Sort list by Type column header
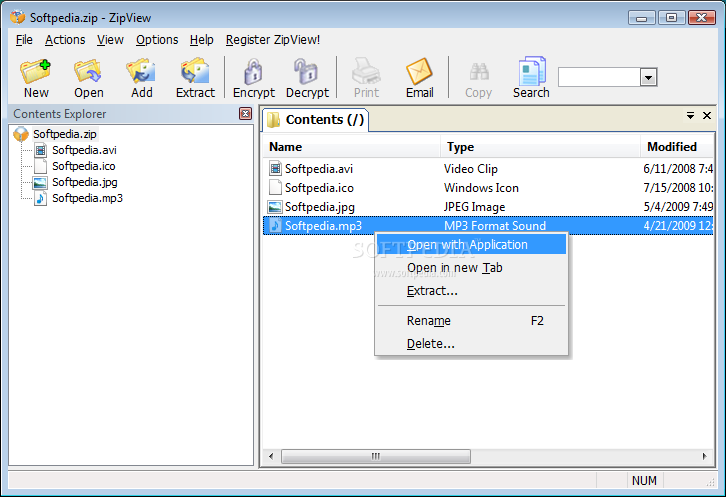 pos(540,147)
